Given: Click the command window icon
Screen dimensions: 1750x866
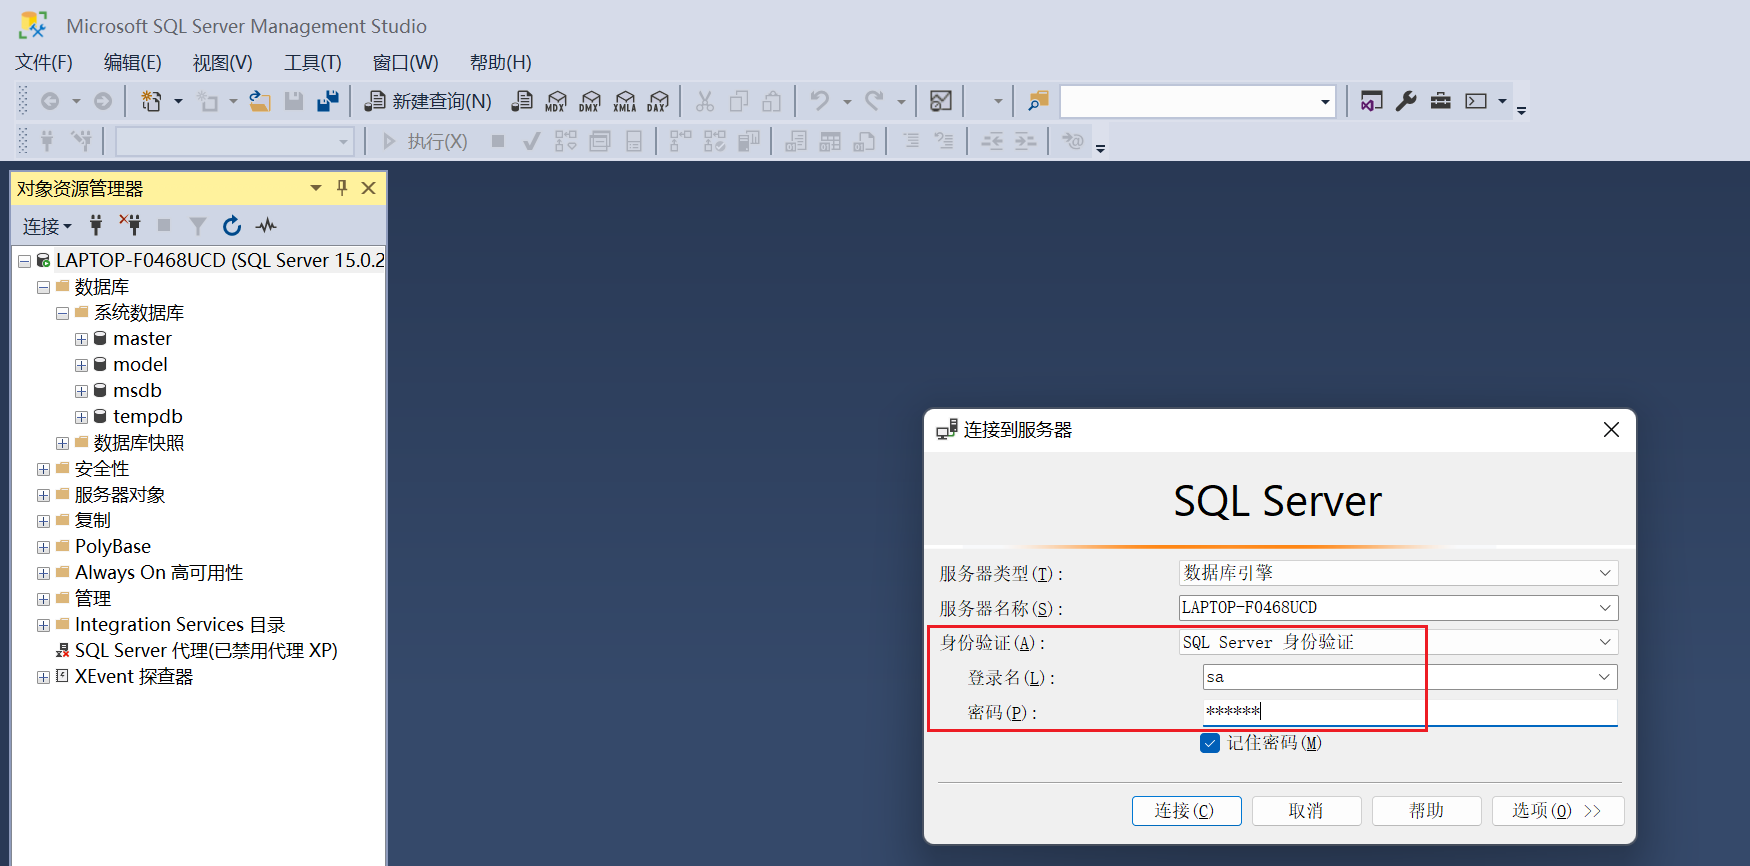Looking at the screenshot, I should (x=1476, y=101).
